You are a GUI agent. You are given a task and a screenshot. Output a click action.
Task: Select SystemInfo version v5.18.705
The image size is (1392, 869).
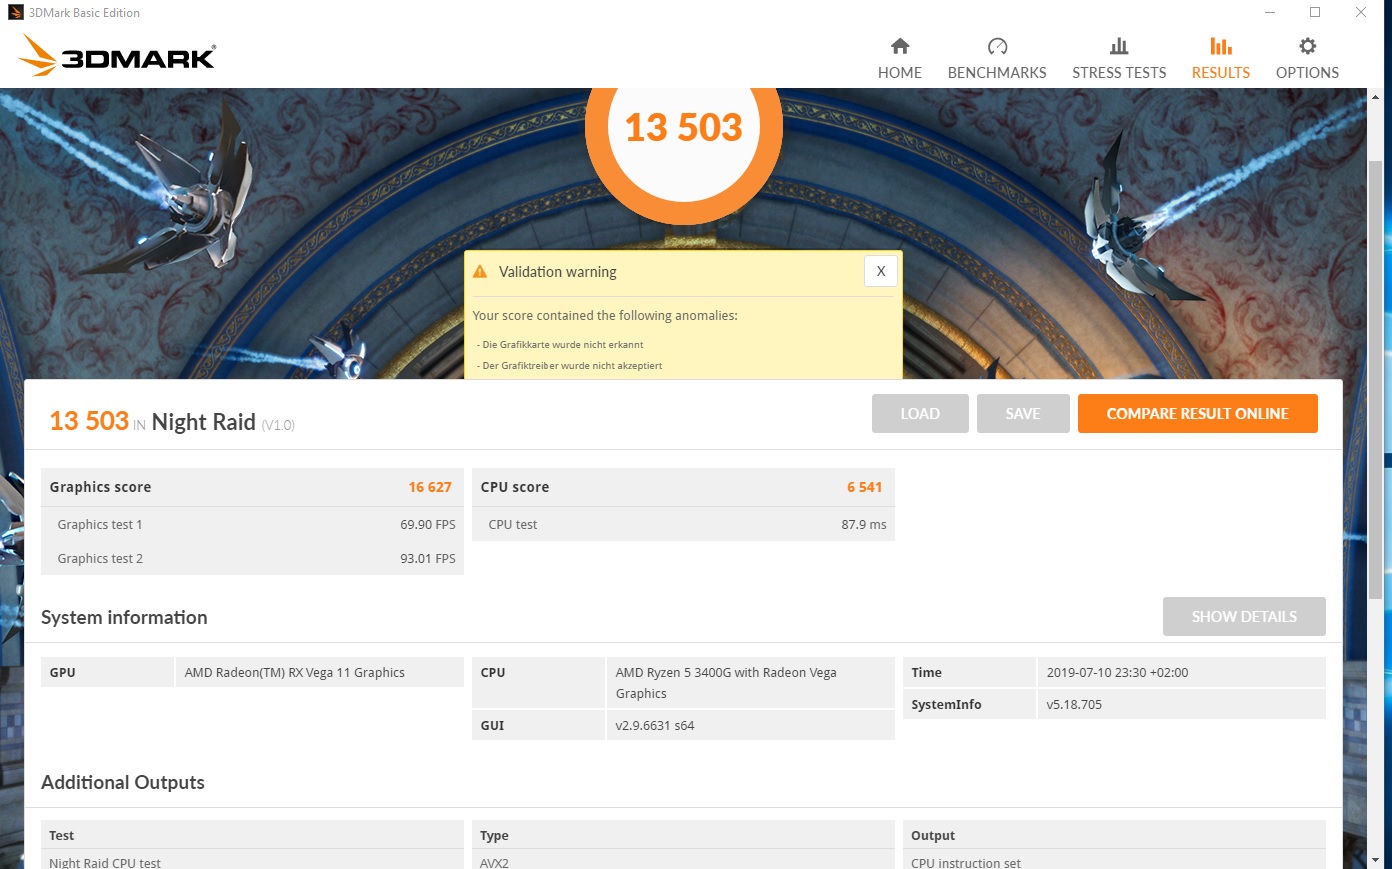coord(1074,704)
